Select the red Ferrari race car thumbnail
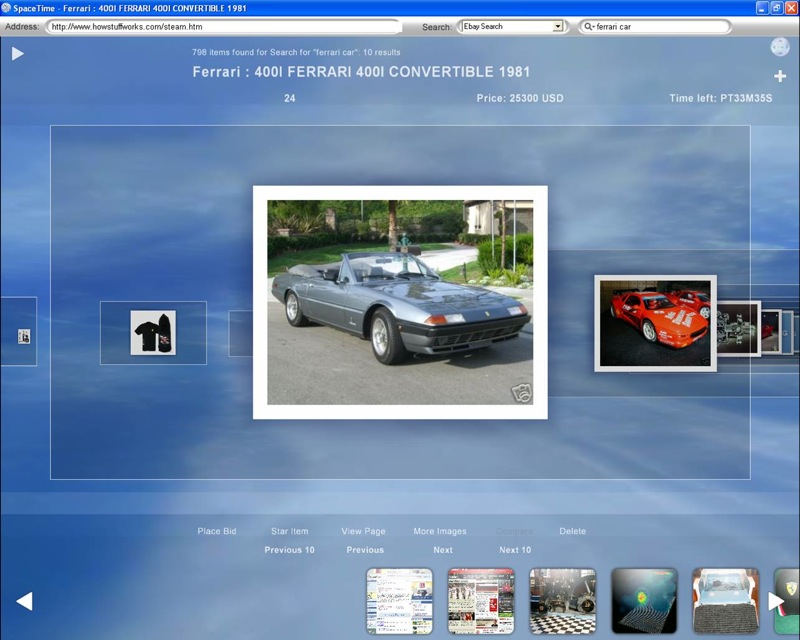The height and width of the screenshot is (640, 800). tap(656, 324)
